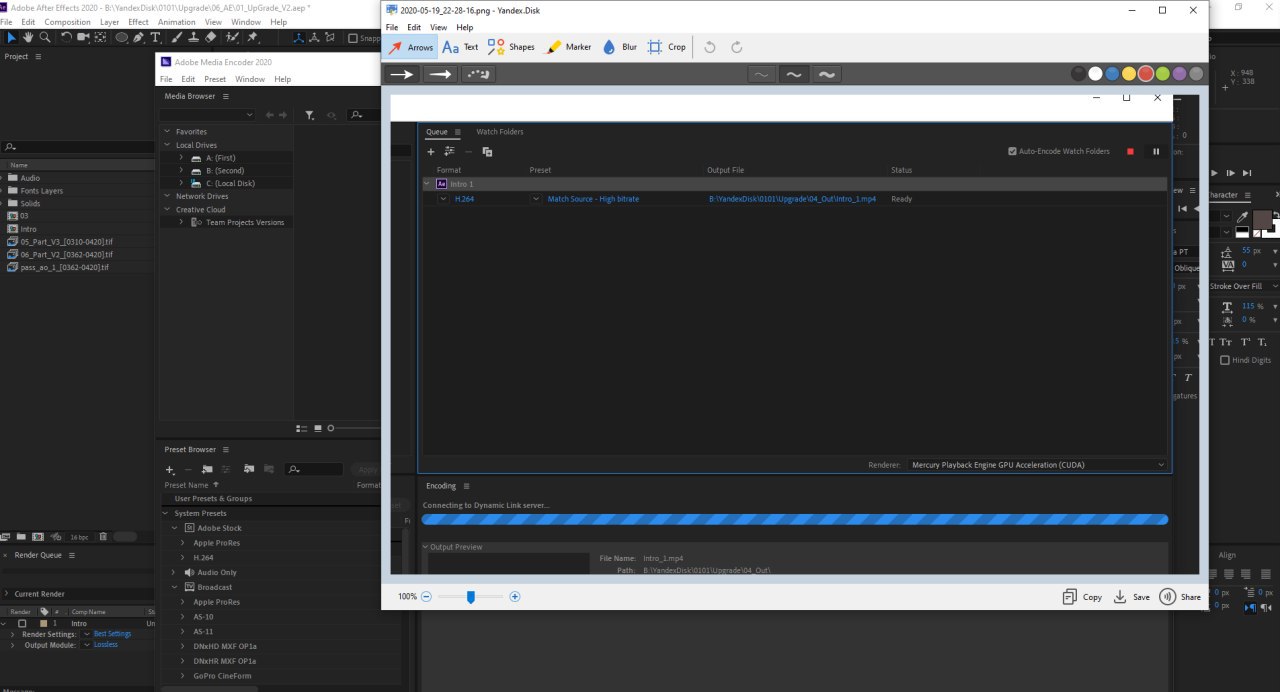The image size is (1280, 692).
Task: Choose the red color swatch
Action: click(1145, 74)
